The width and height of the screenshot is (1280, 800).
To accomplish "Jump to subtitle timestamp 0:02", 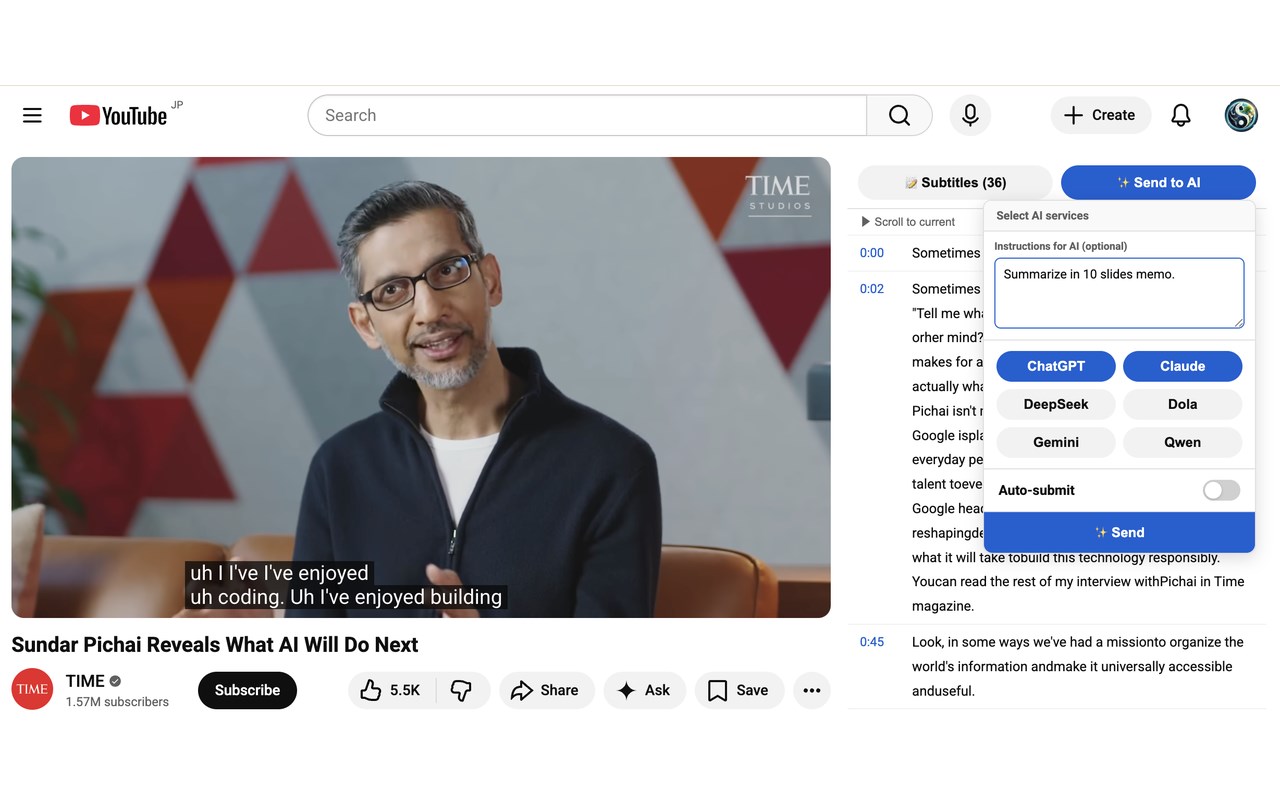I will (872, 289).
